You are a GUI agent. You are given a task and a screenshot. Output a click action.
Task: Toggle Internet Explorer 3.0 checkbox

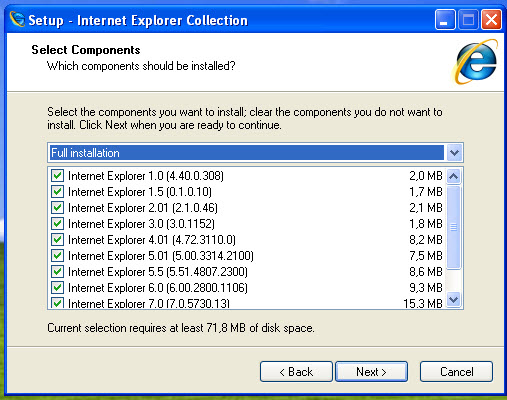(x=57, y=224)
